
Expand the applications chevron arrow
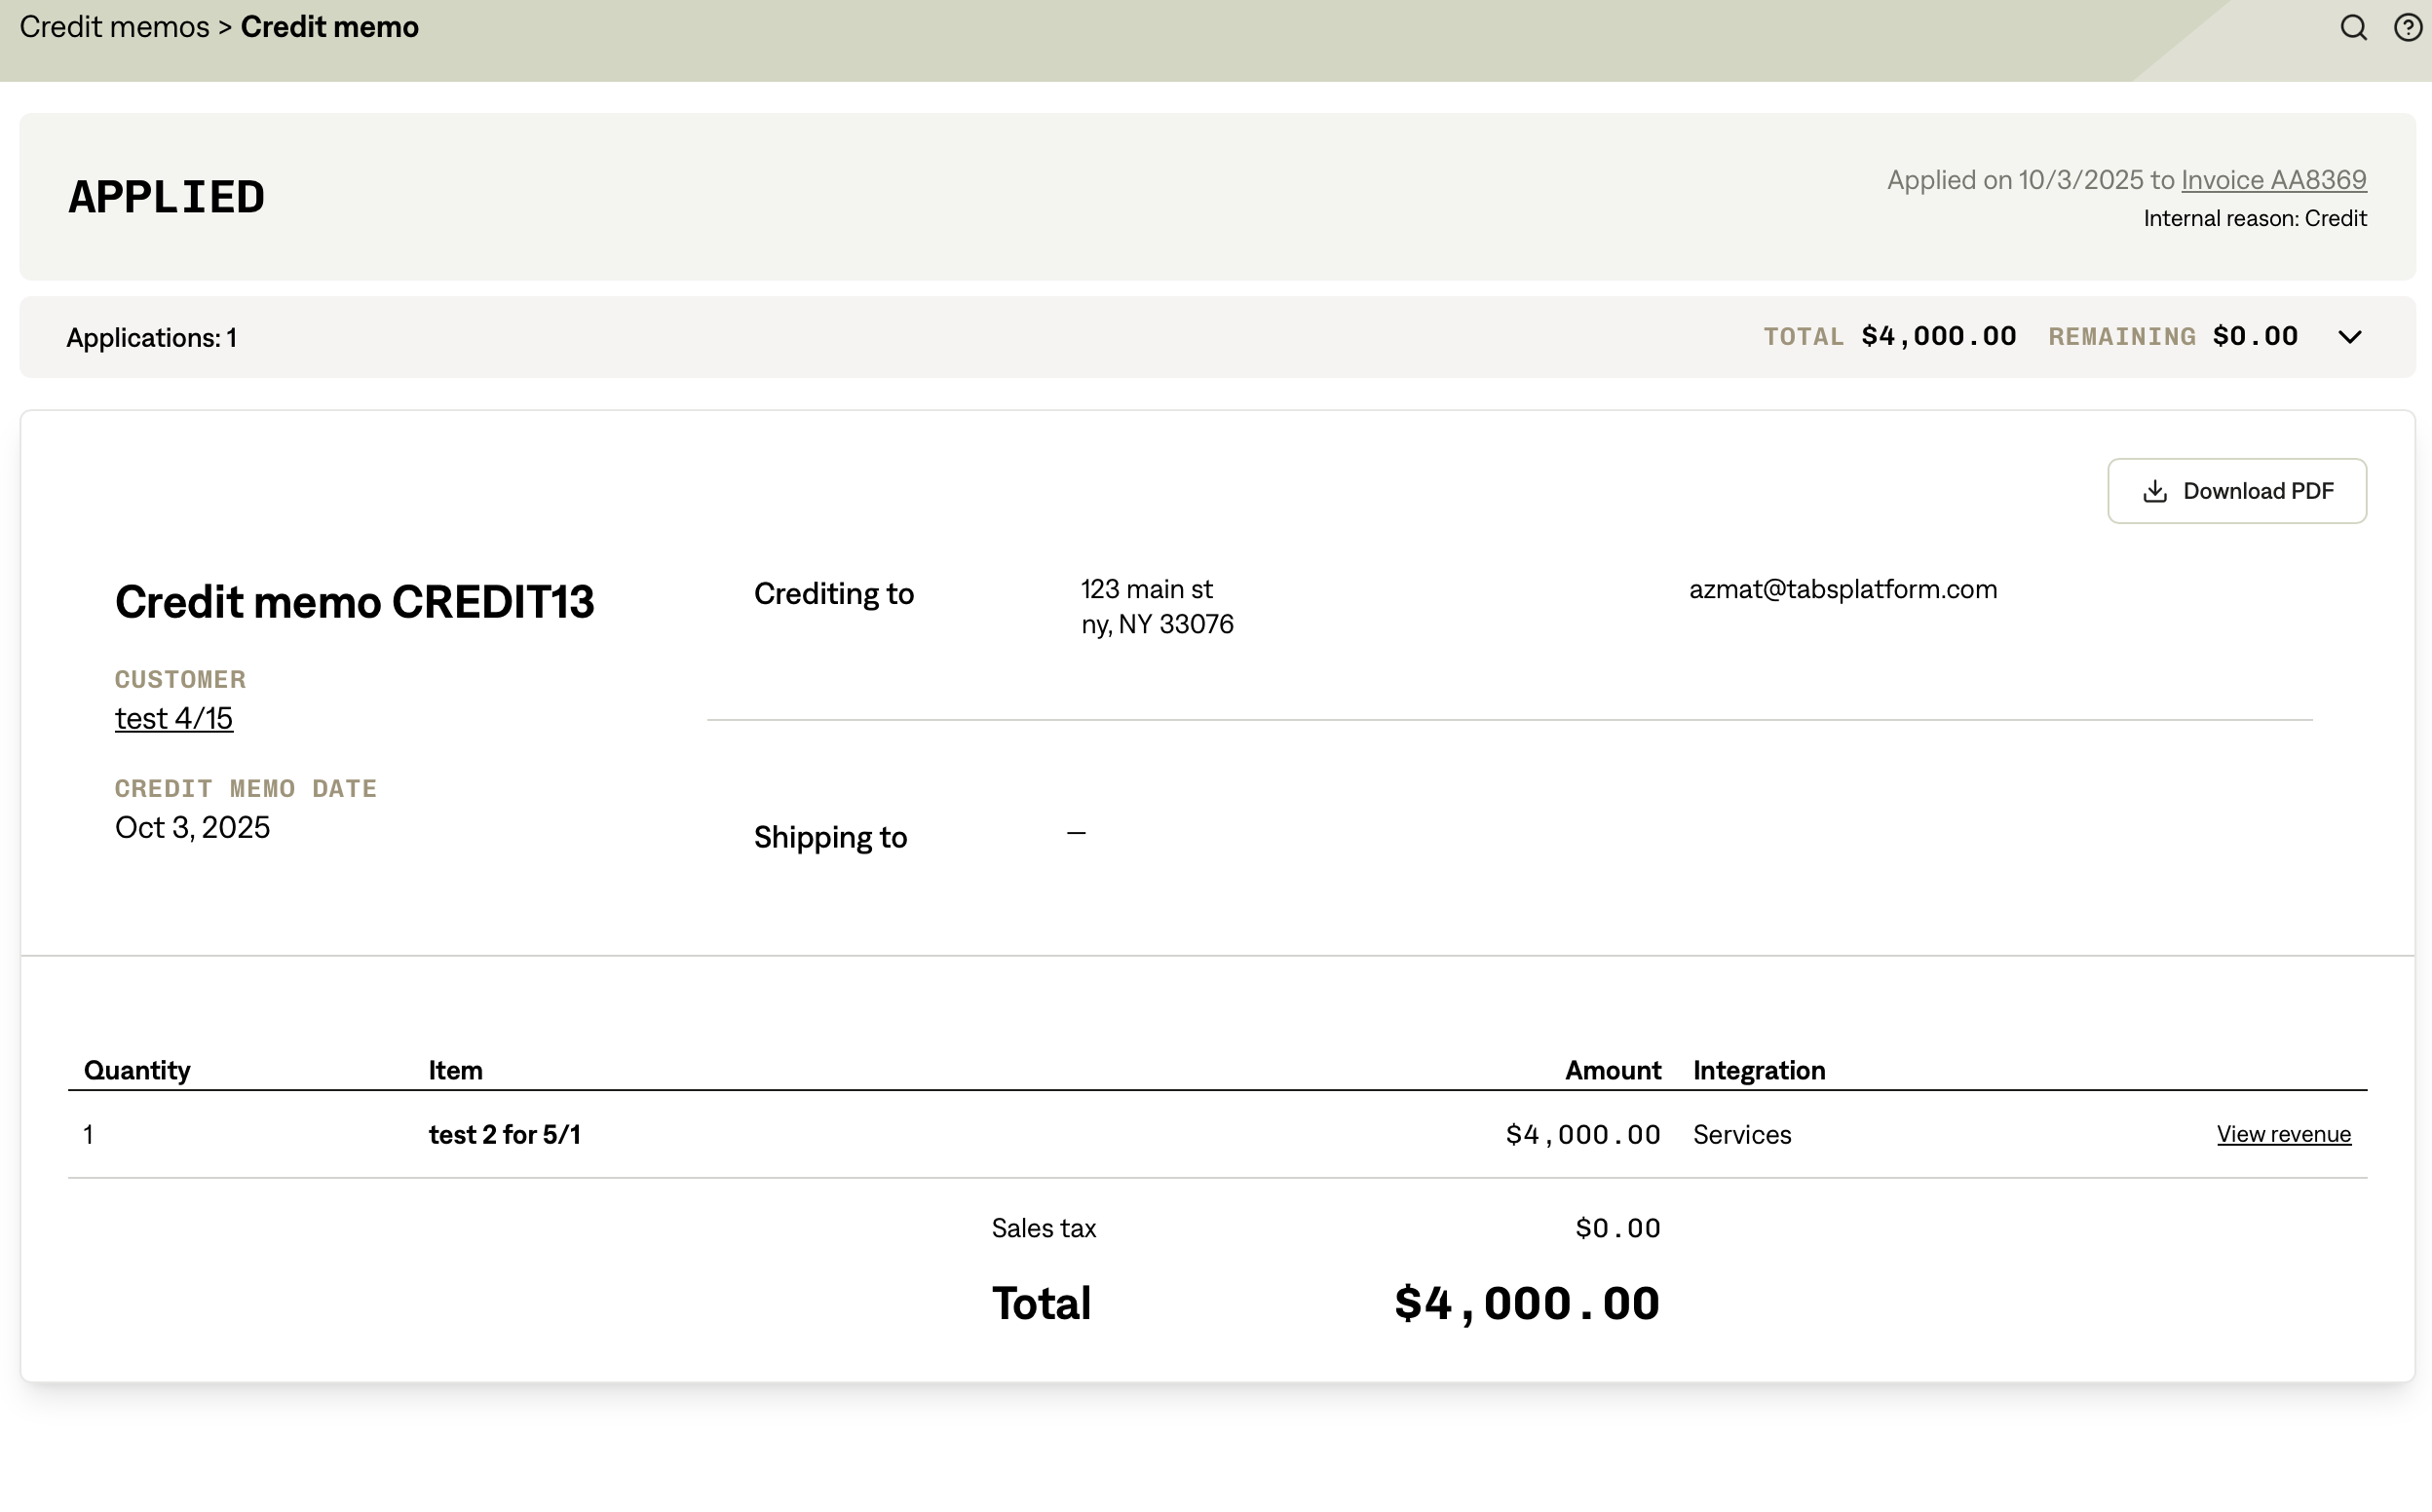point(2350,337)
